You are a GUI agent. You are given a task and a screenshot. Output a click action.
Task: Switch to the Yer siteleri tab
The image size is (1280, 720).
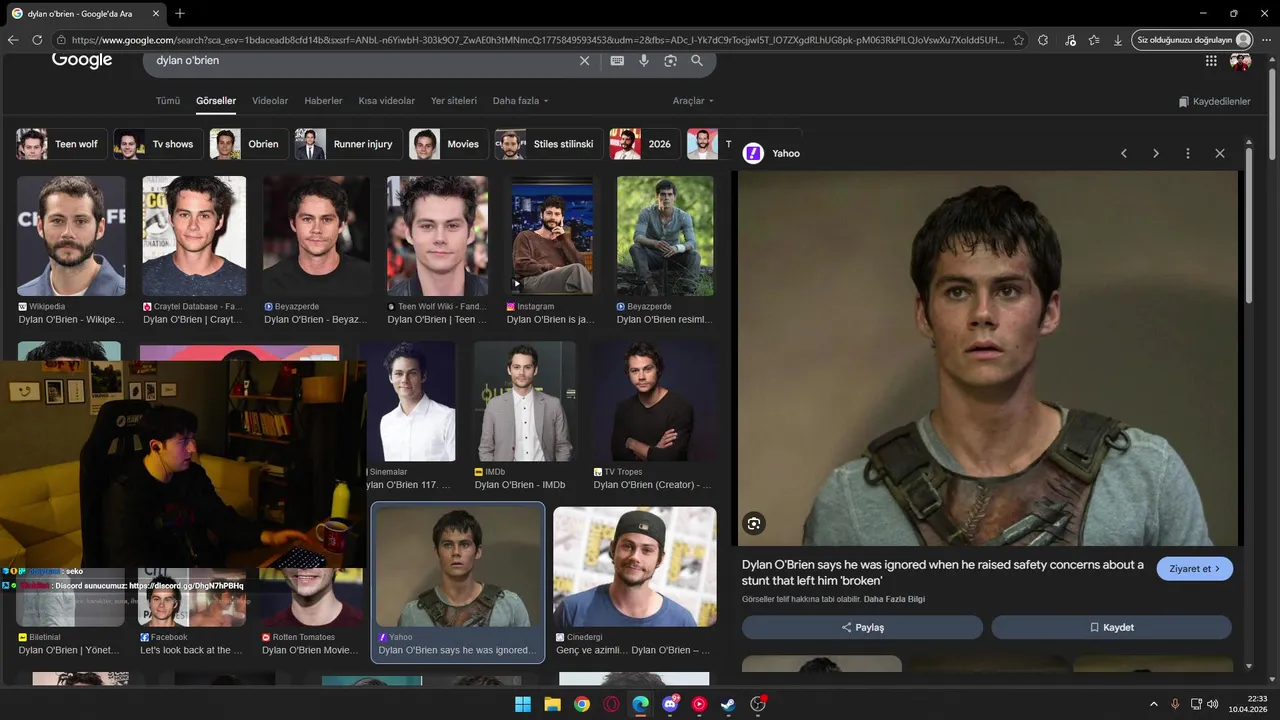tap(454, 101)
